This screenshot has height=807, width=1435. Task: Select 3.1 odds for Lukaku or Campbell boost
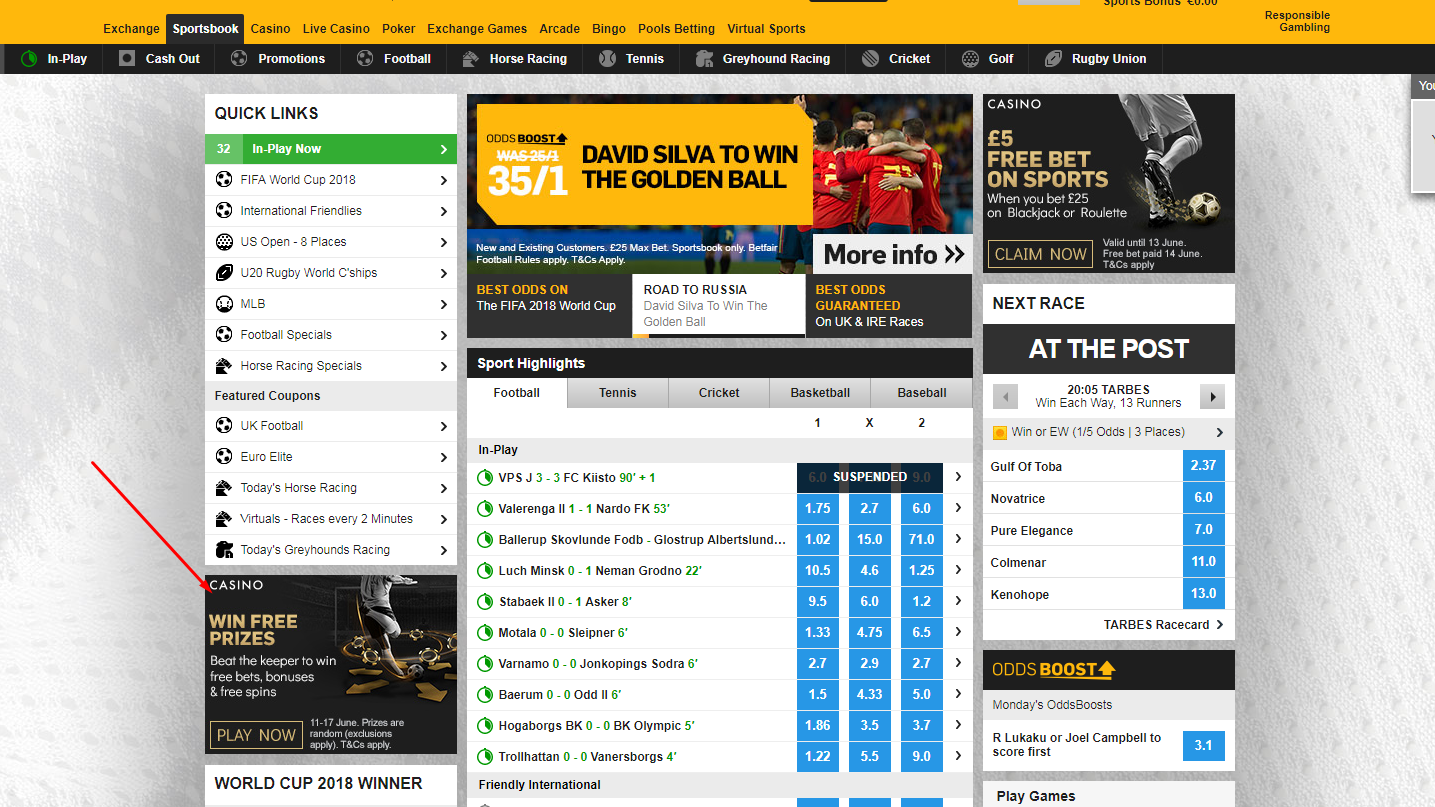point(1204,745)
